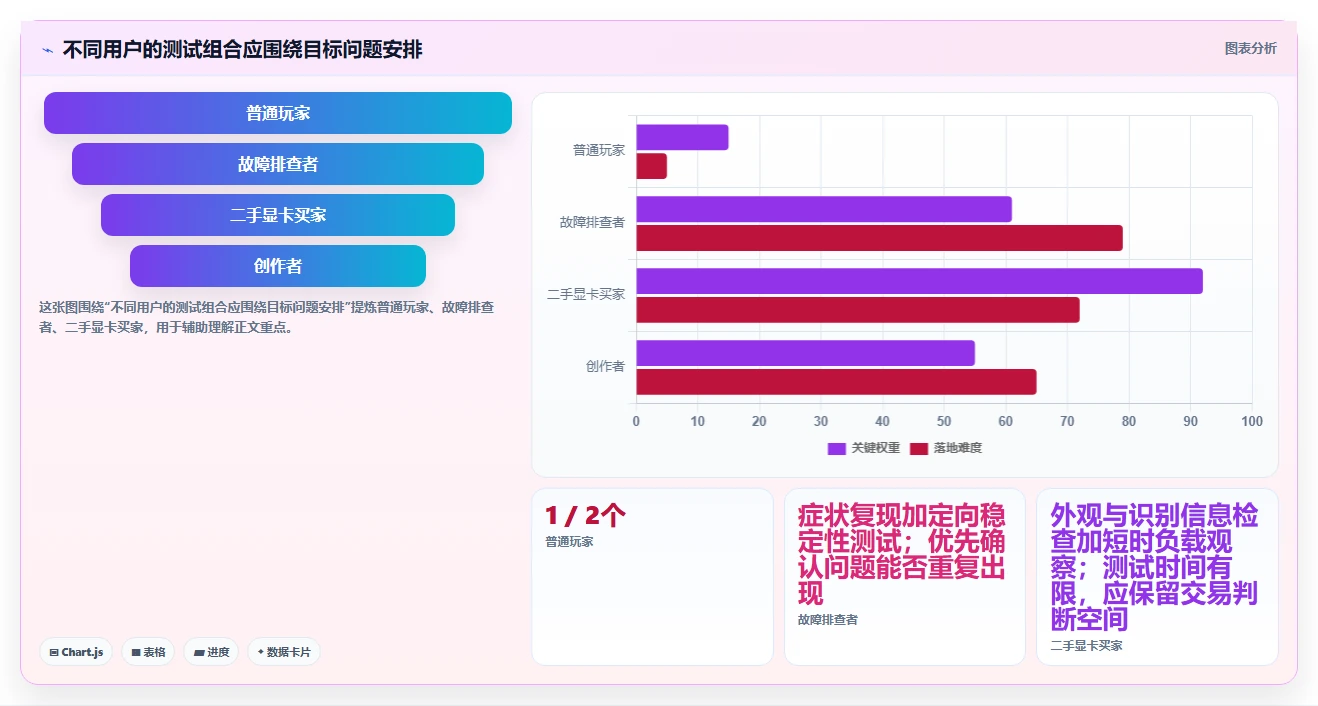1318x706 pixels.
Task: Click the 表格 tag chip
Action: pos(148,652)
